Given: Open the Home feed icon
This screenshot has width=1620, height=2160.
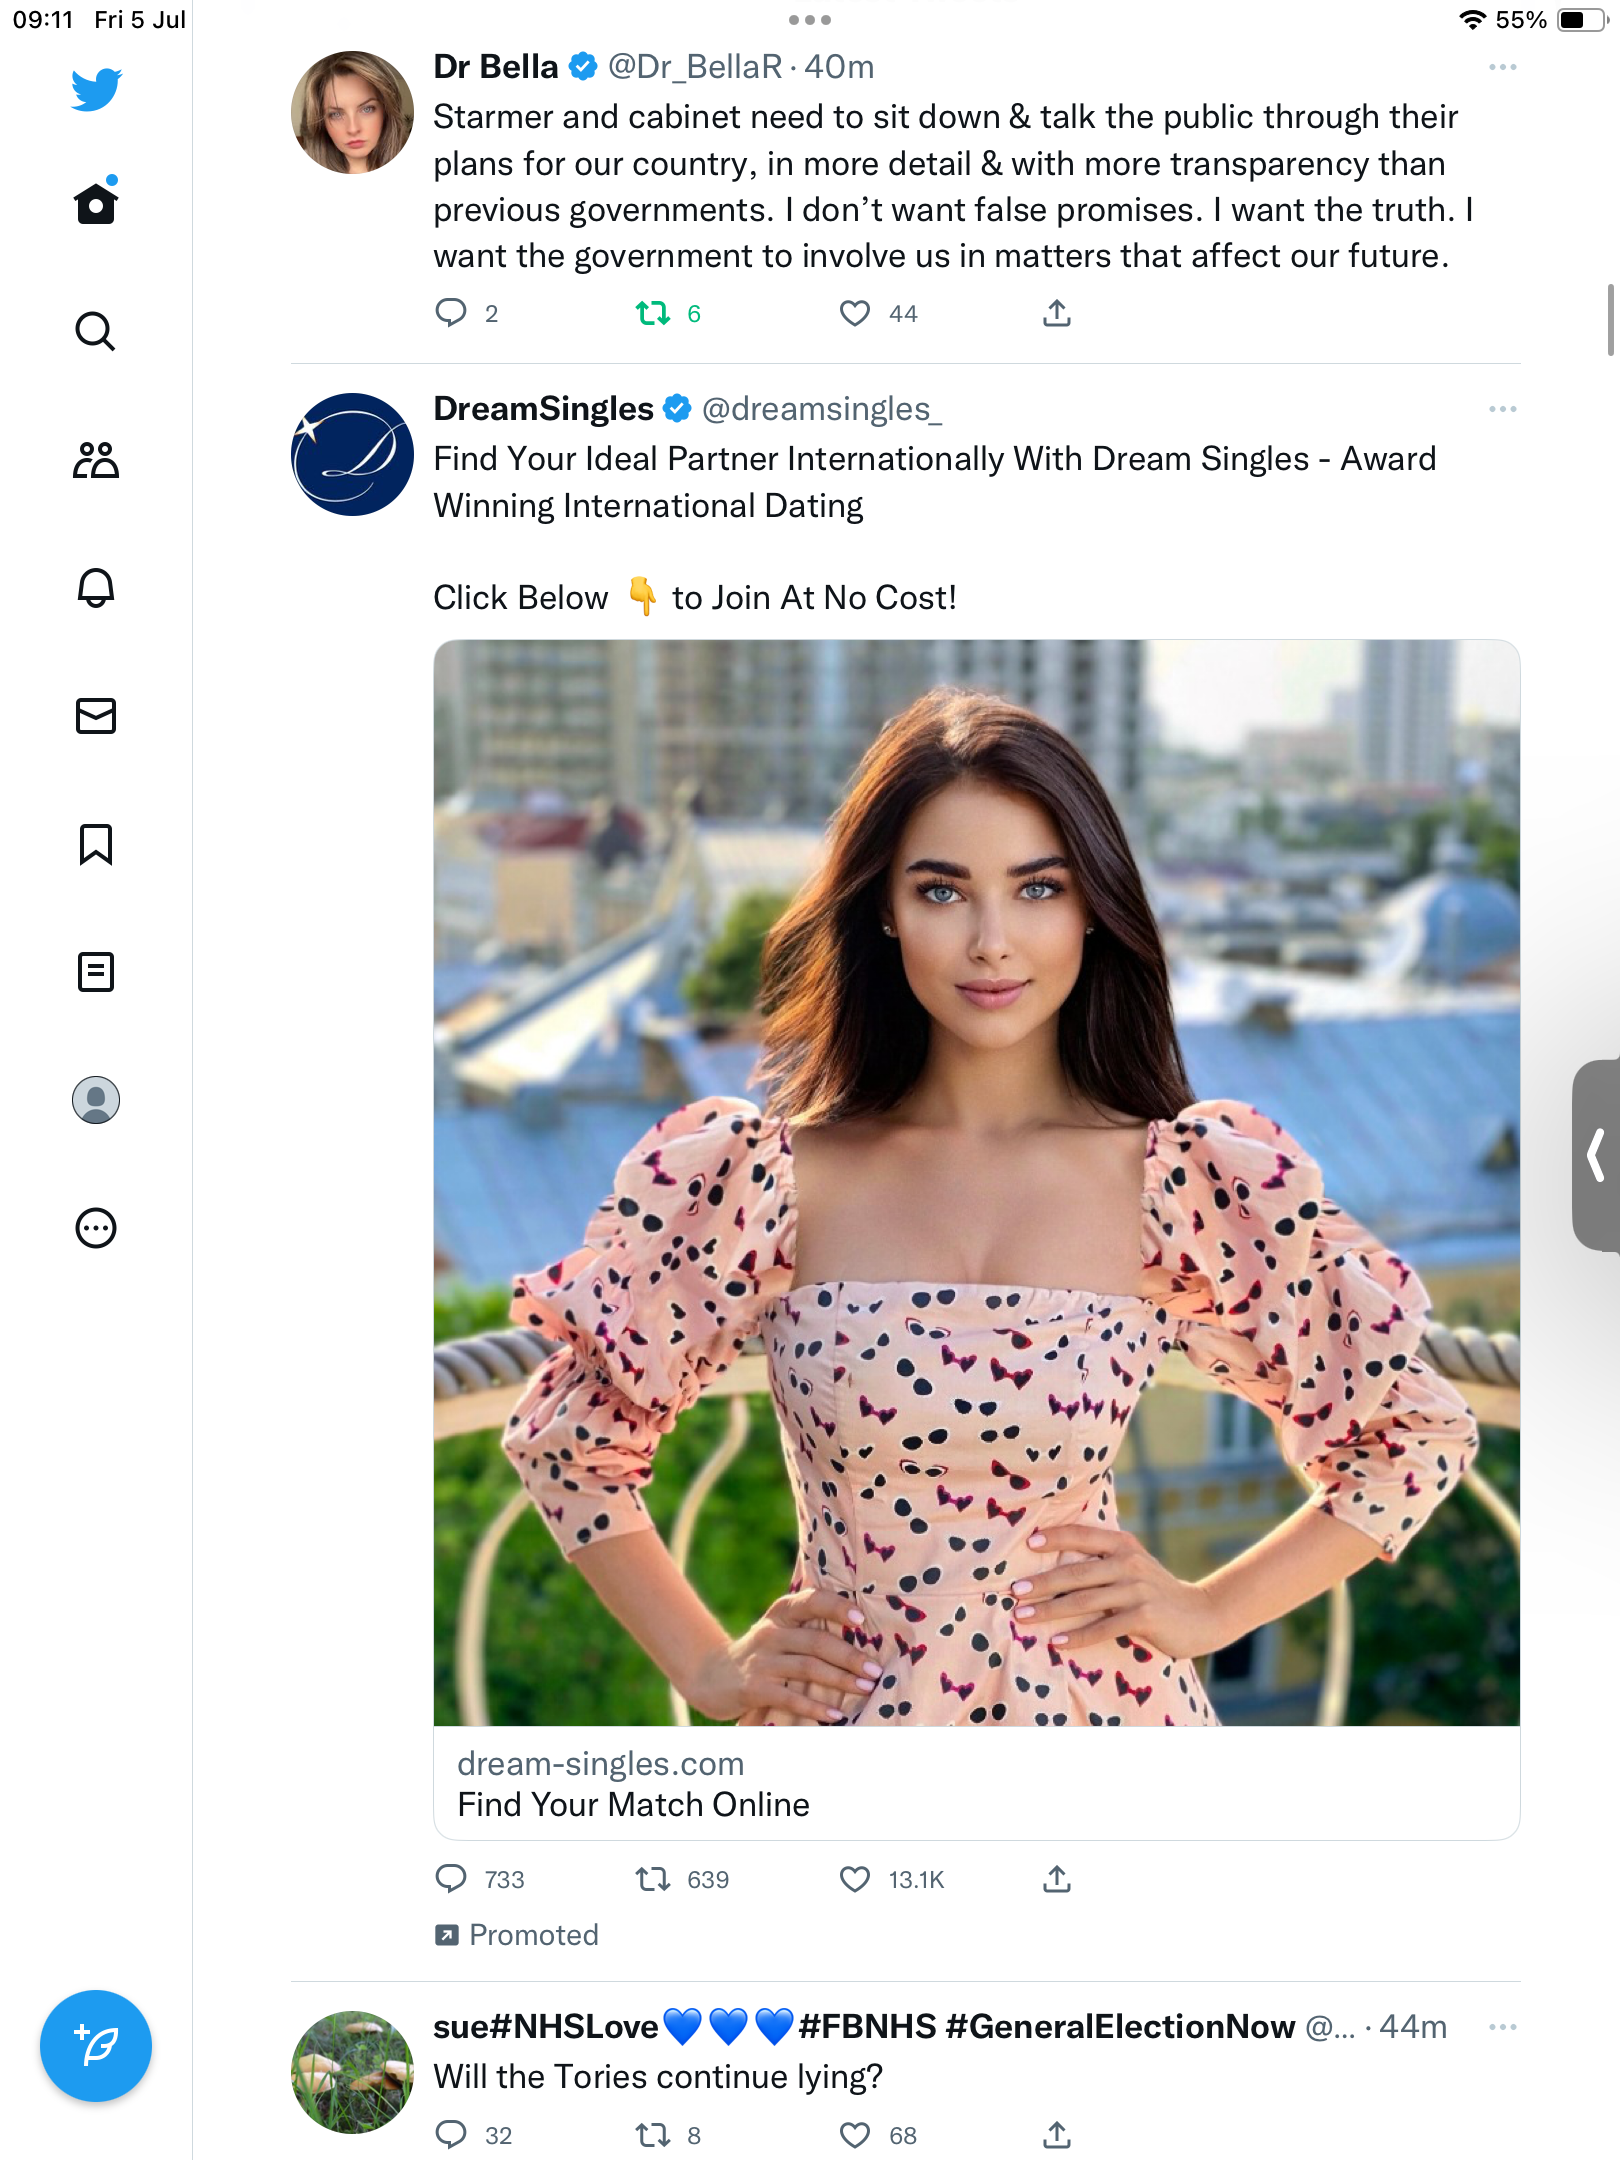Looking at the screenshot, I should (x=96, y=203).
